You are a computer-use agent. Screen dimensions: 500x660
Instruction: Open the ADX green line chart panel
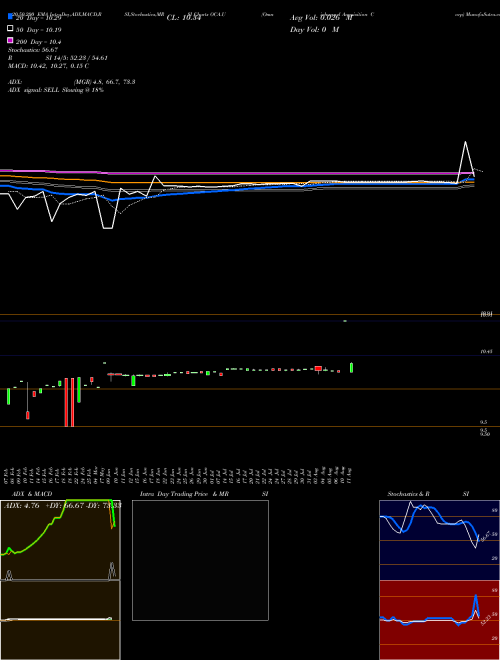[60, 540]
